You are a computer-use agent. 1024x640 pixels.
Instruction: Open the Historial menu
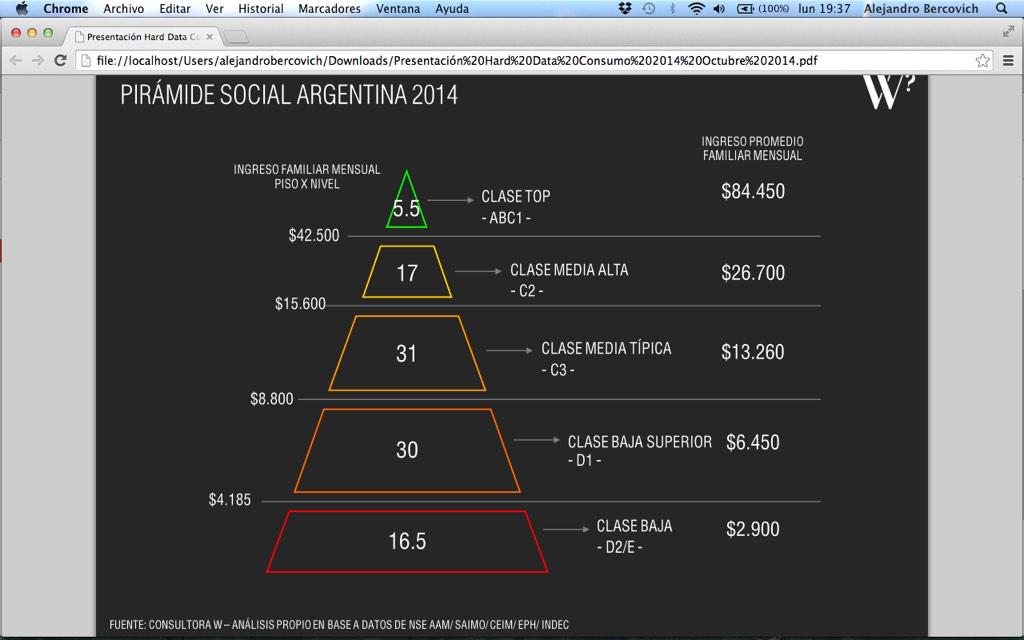tap(261, 8)
